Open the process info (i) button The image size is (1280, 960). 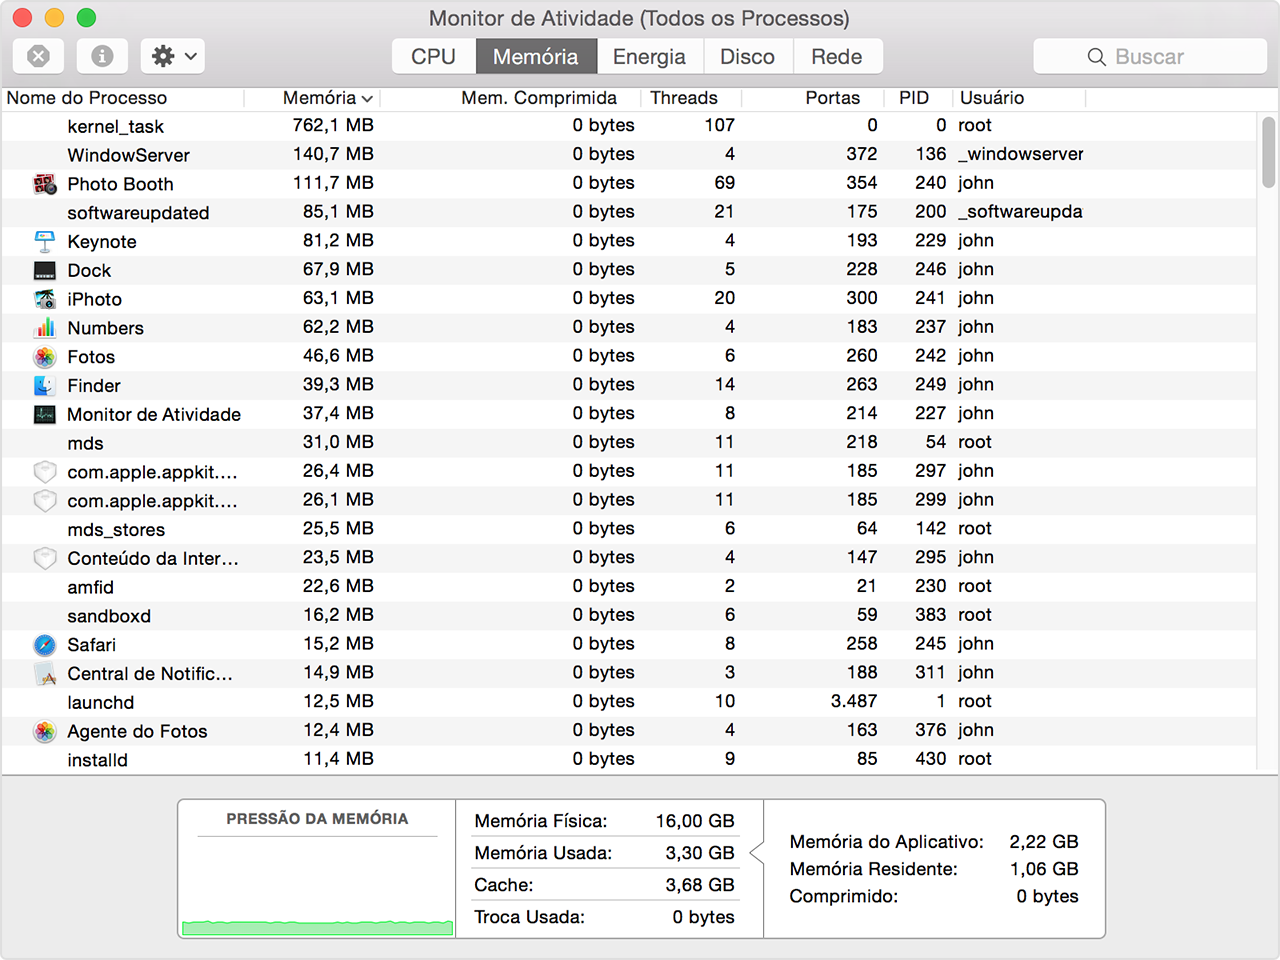[x=102, y=56]
